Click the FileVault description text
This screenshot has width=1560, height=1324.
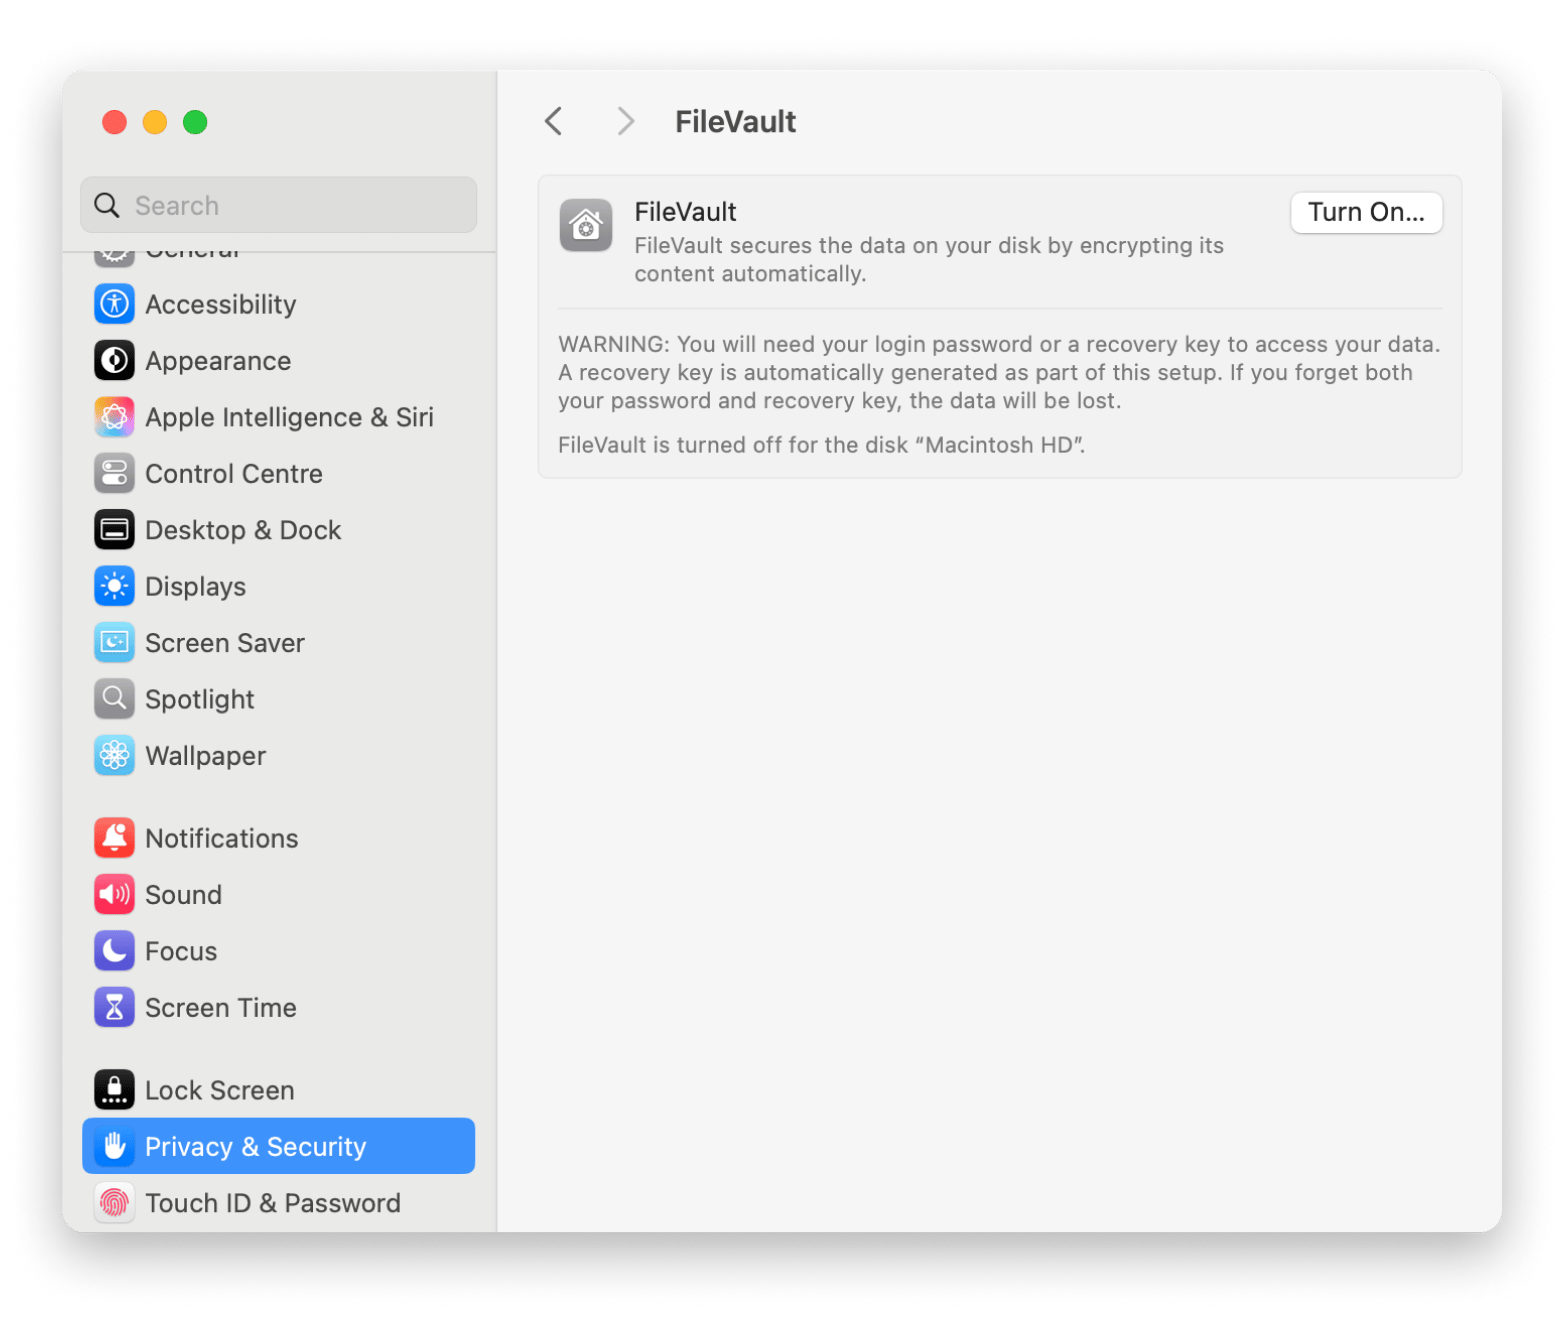point(929,259)
